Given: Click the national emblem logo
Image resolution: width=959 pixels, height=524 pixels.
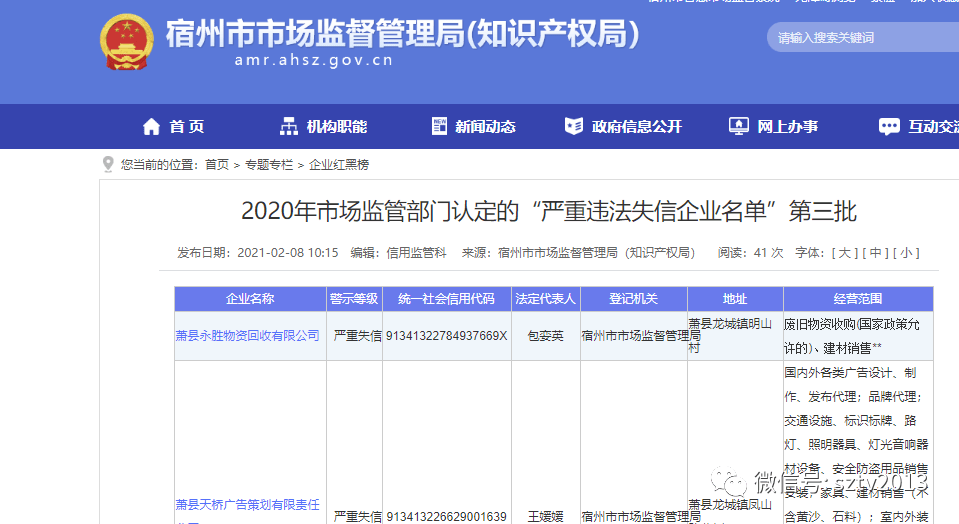Looking at the screenshot, I should point(127,42).
